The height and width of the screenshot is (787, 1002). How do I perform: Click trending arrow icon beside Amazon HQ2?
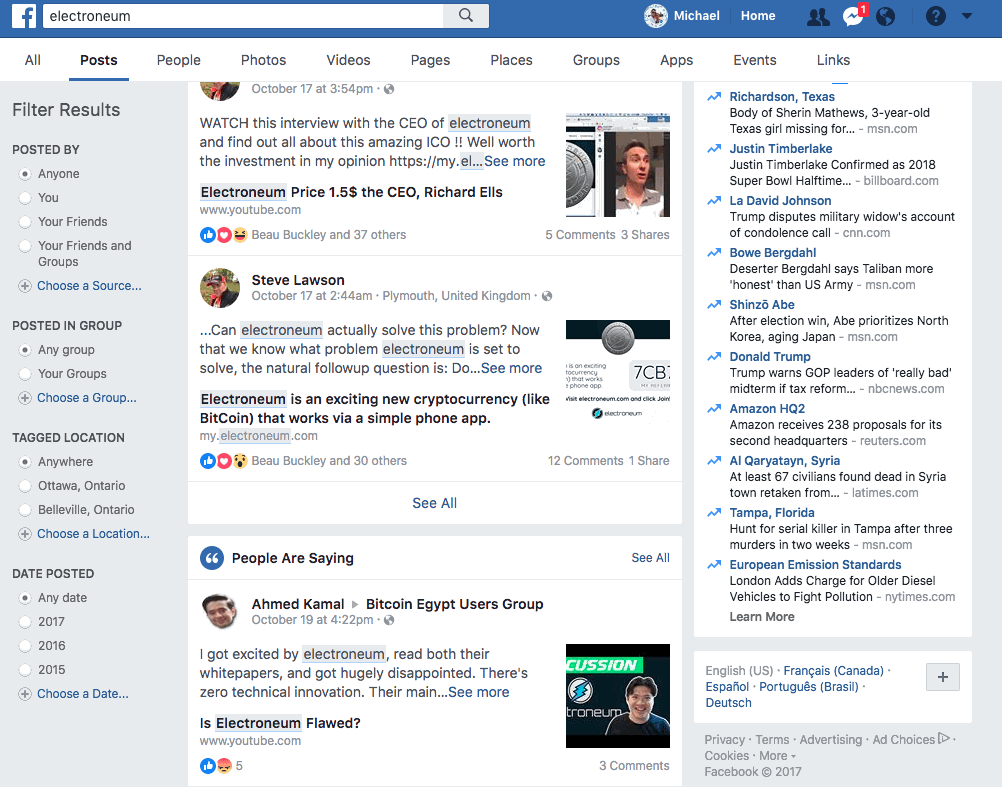tap(714, 409)
